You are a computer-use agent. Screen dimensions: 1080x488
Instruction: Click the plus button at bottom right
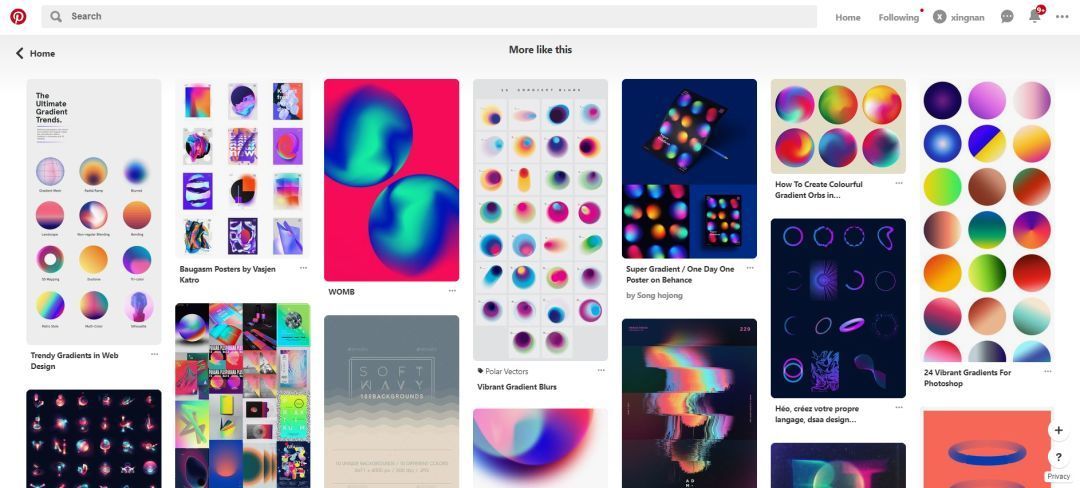[x=1059, y=430]
